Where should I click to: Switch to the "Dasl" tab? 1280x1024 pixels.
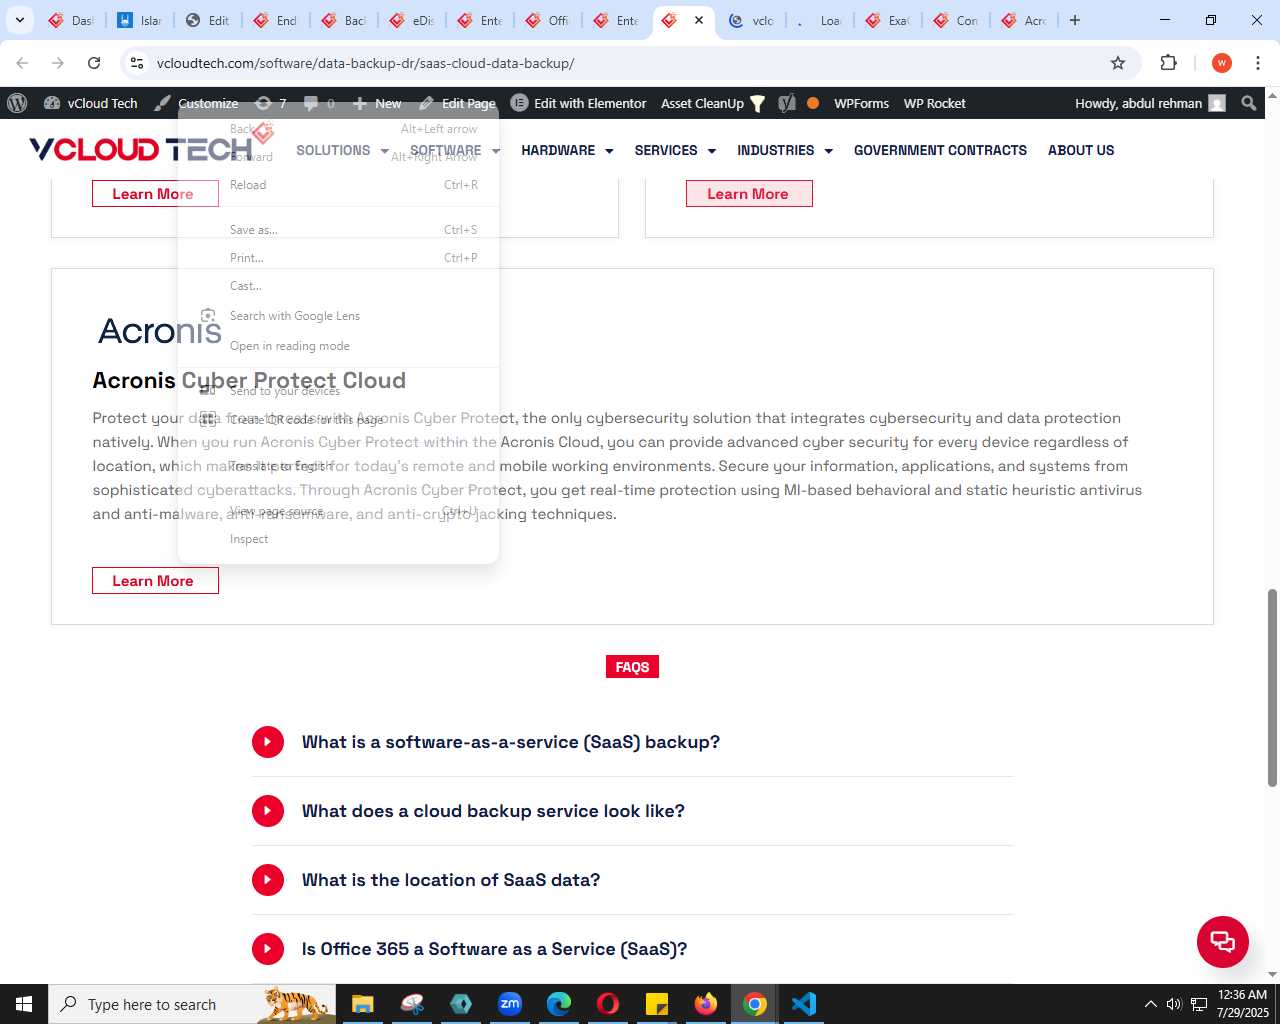[x=71, y=20]
